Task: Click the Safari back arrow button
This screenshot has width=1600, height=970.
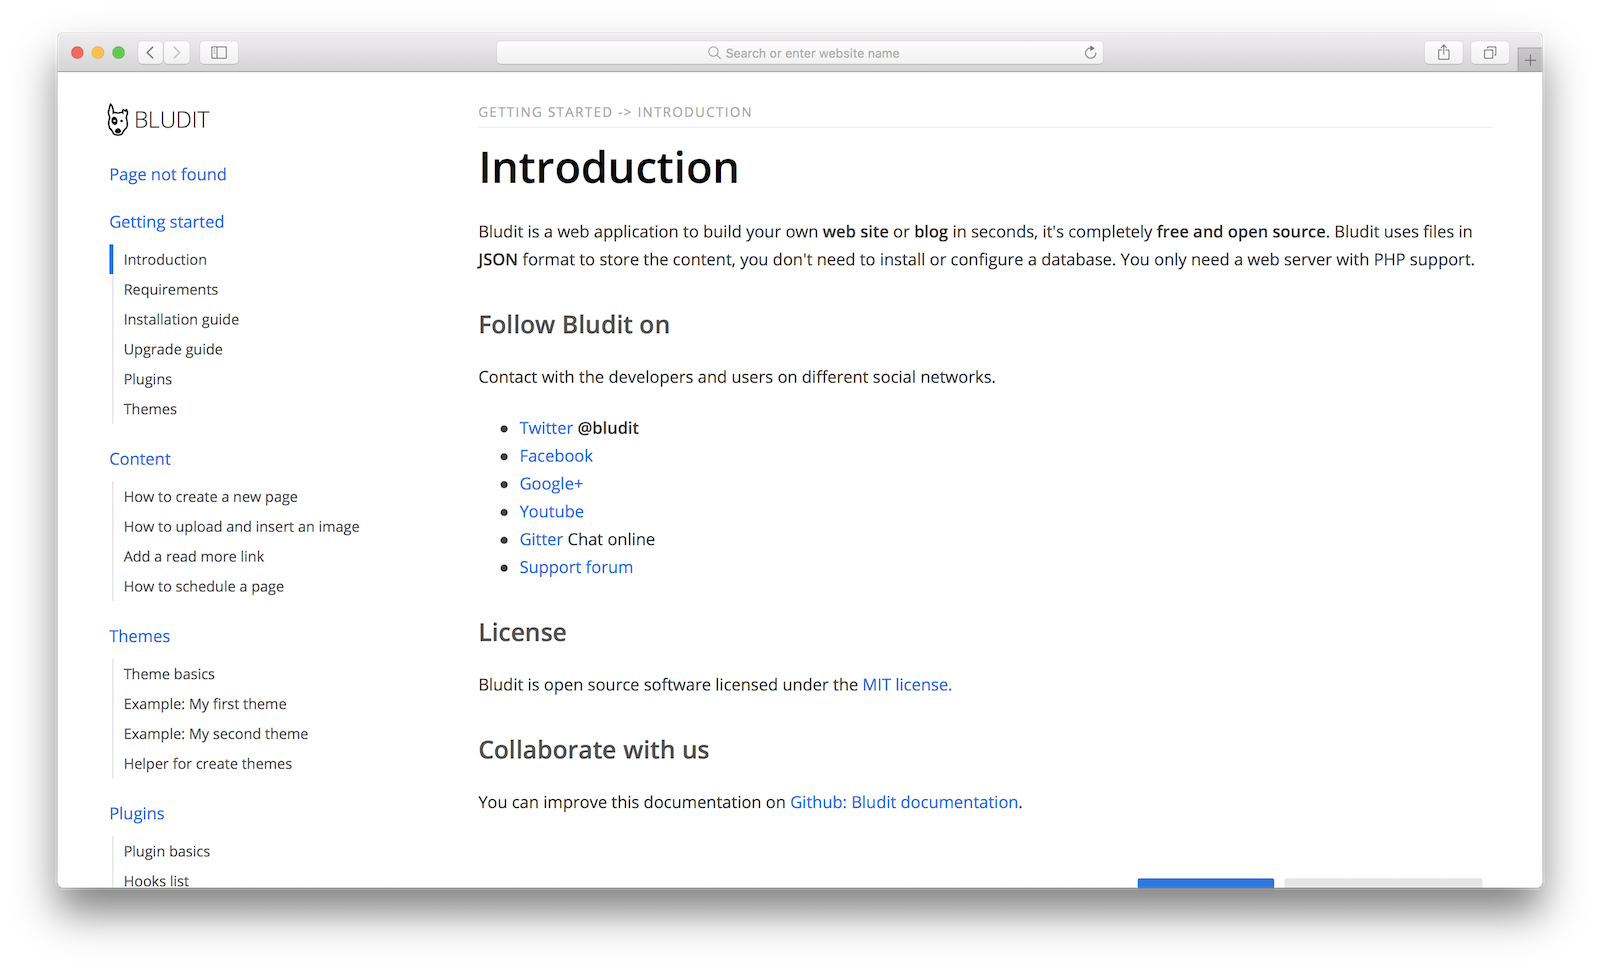Action: 150,52
